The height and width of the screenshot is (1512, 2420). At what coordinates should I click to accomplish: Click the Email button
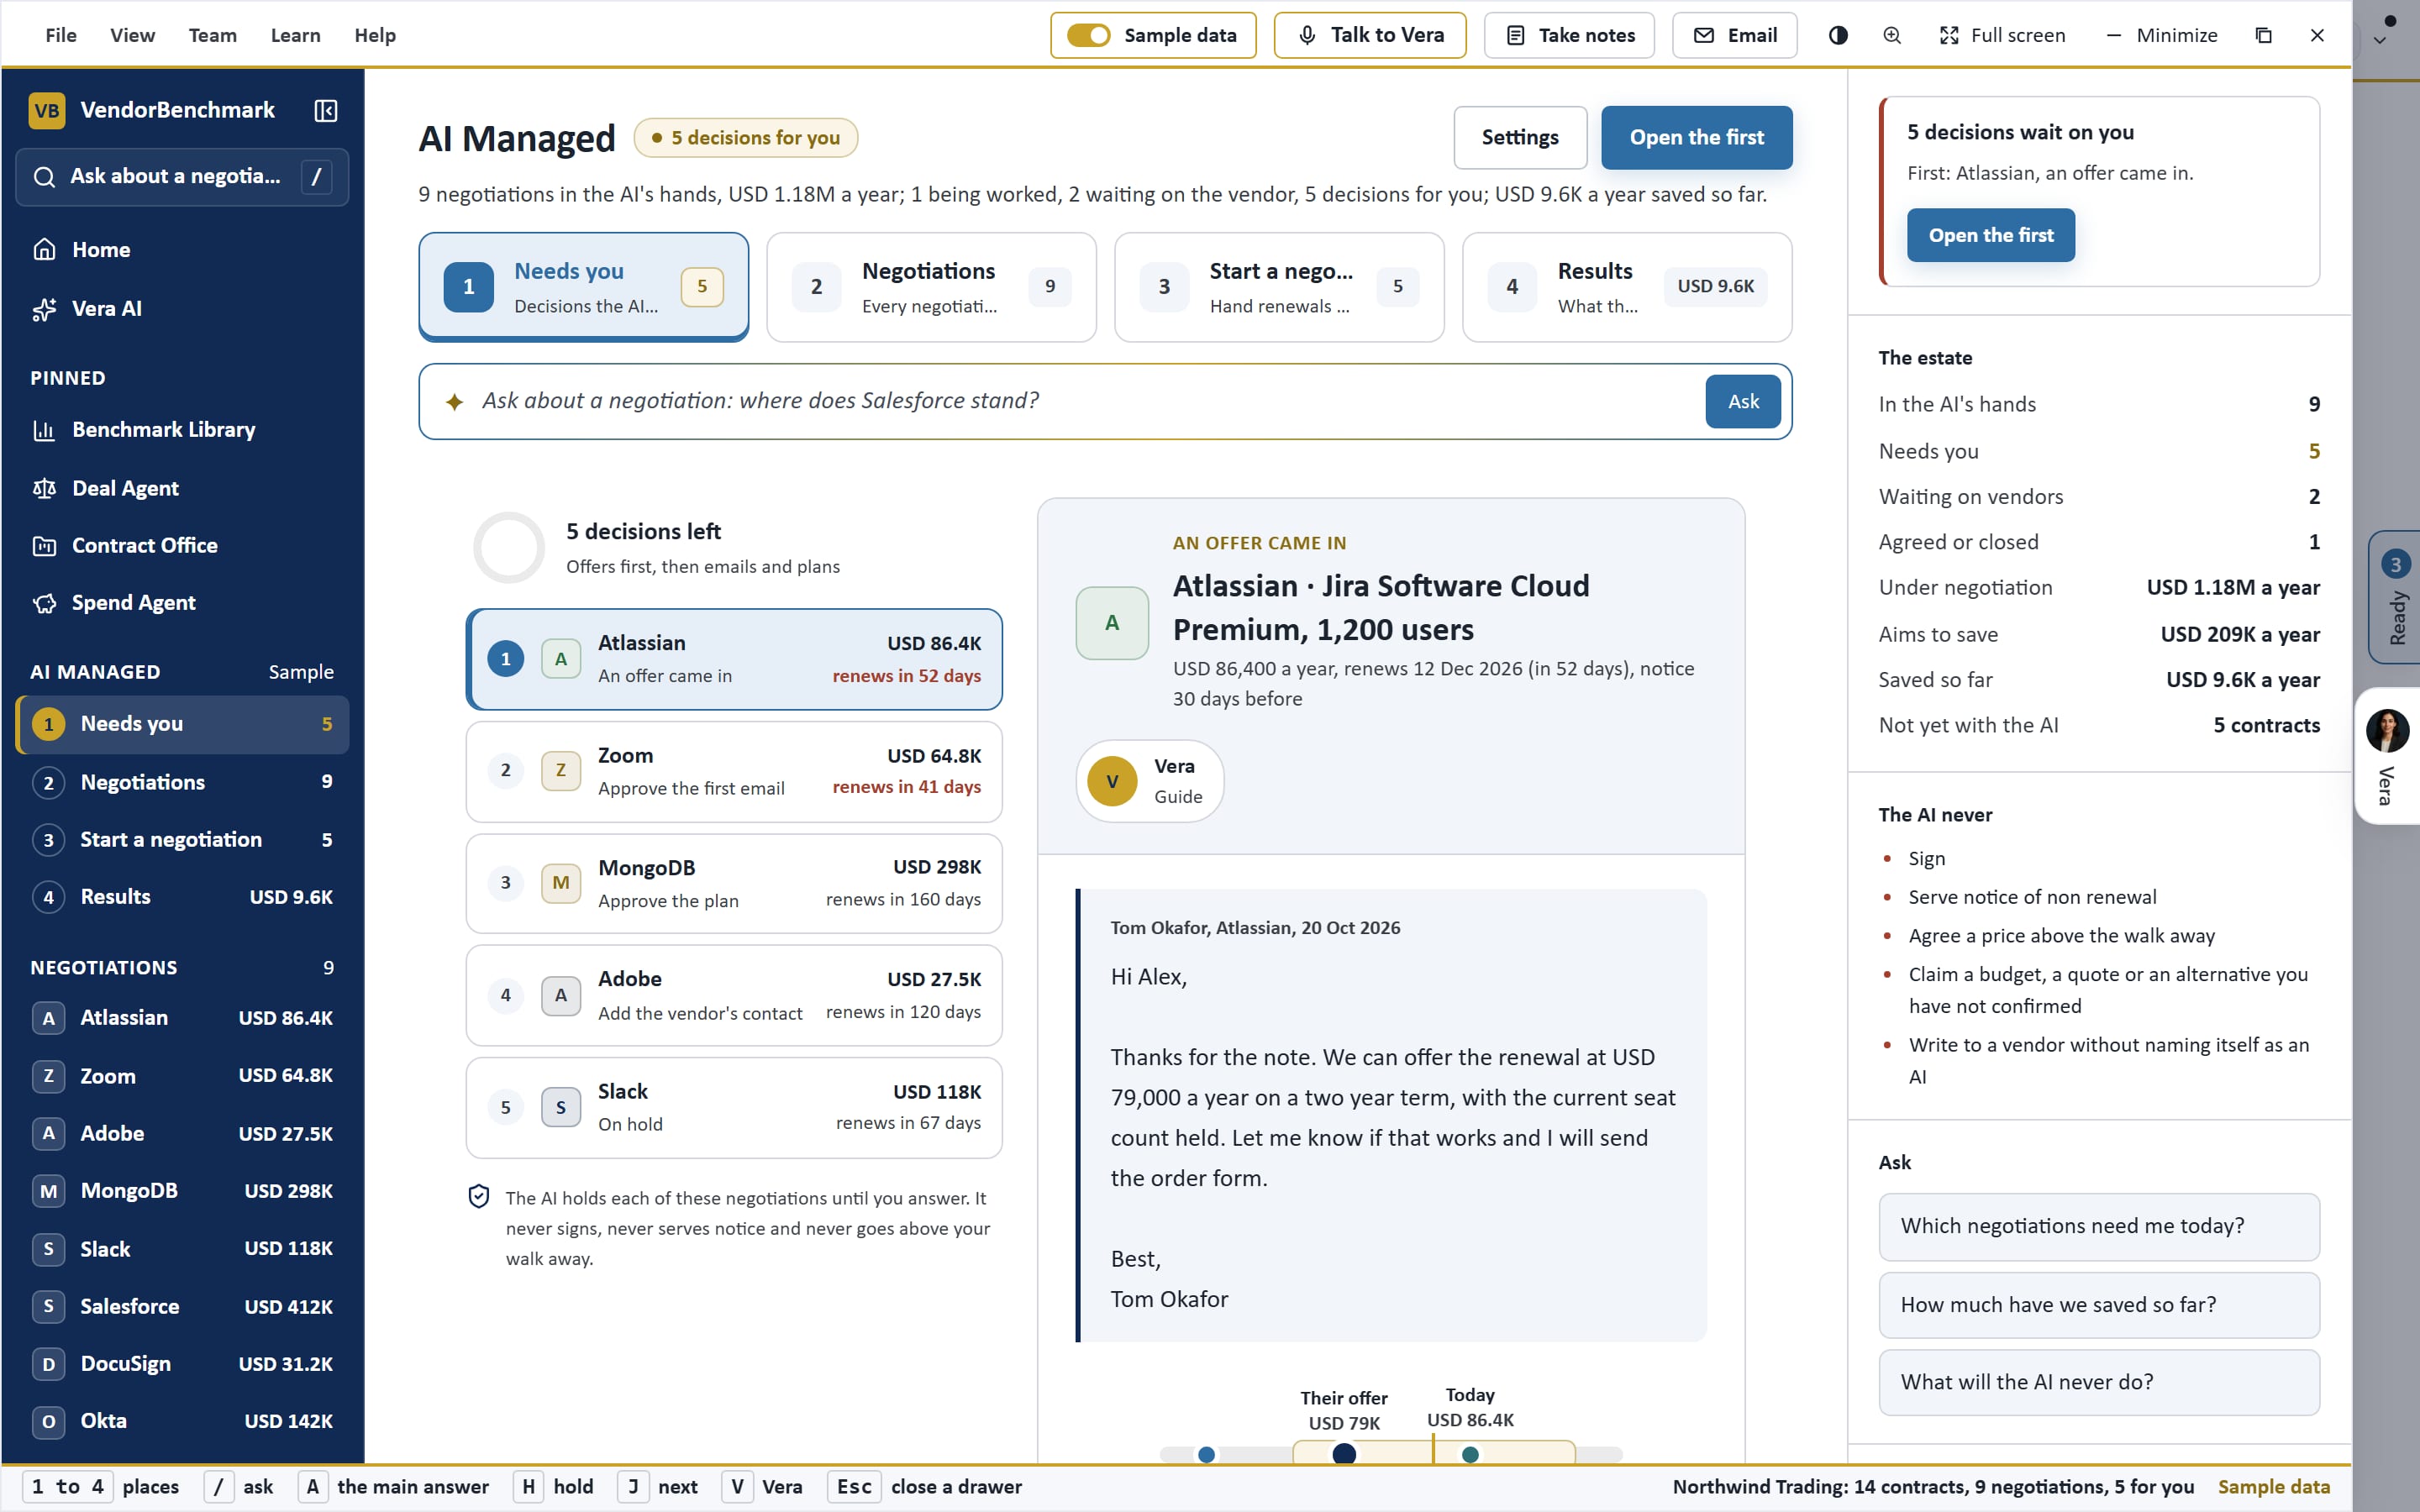[x=1734, y=35]
